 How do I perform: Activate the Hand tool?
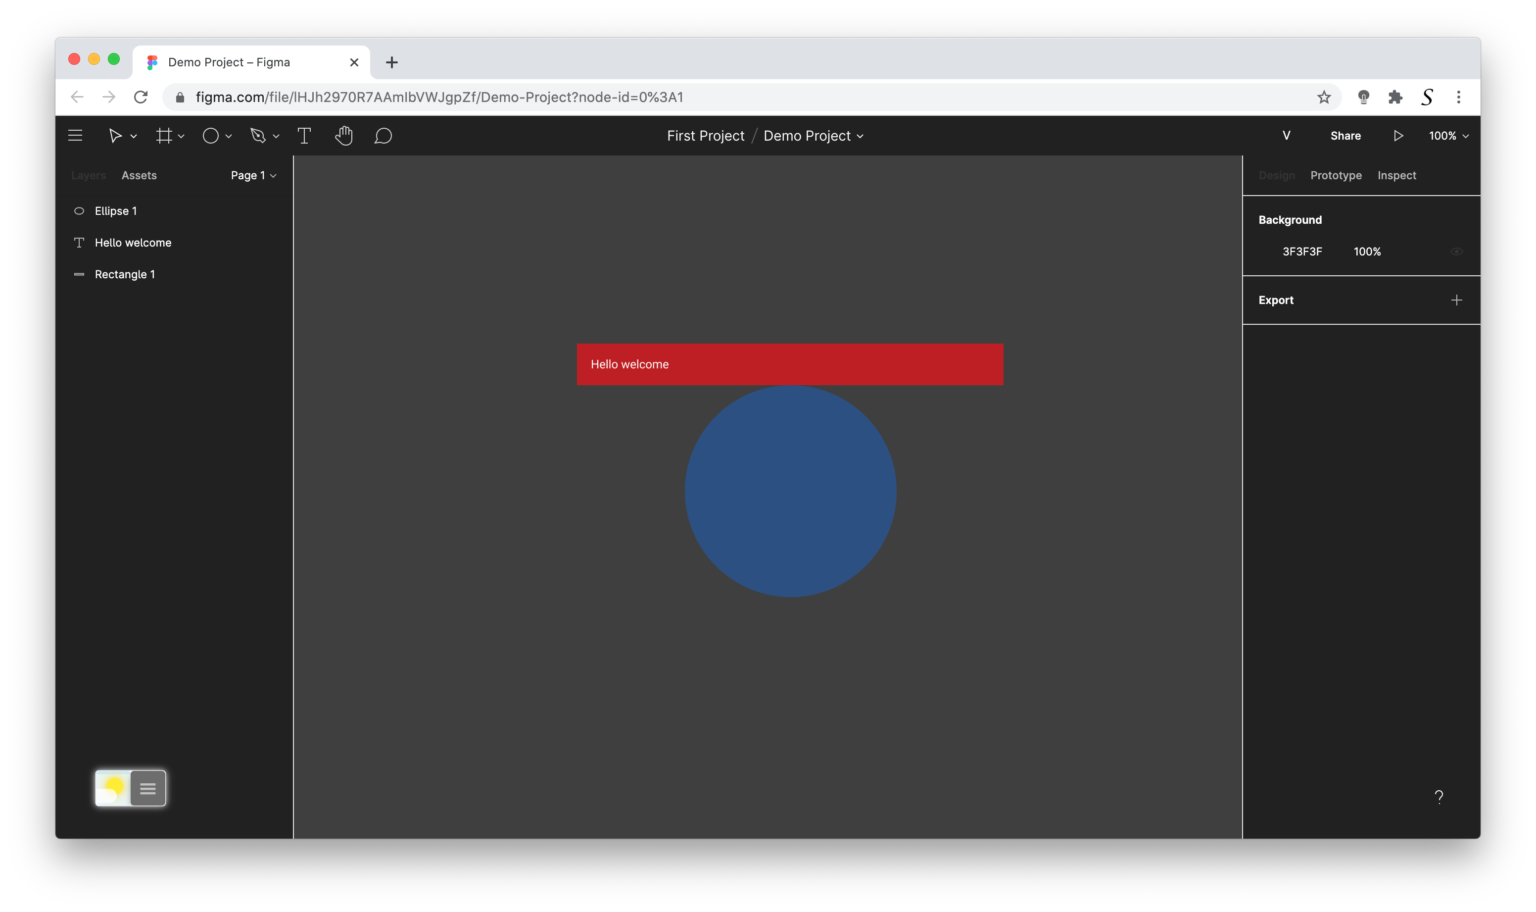point(344,135)
